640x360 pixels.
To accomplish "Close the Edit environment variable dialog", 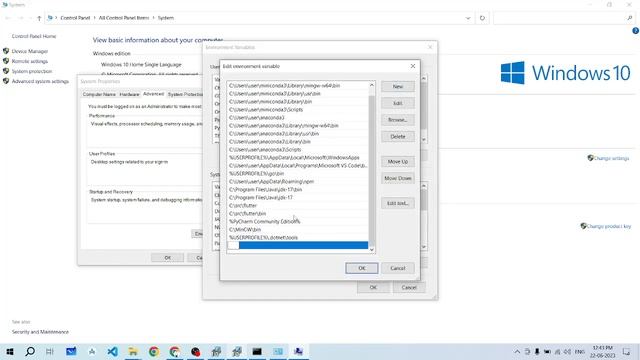I will click(x=413, y=66).
